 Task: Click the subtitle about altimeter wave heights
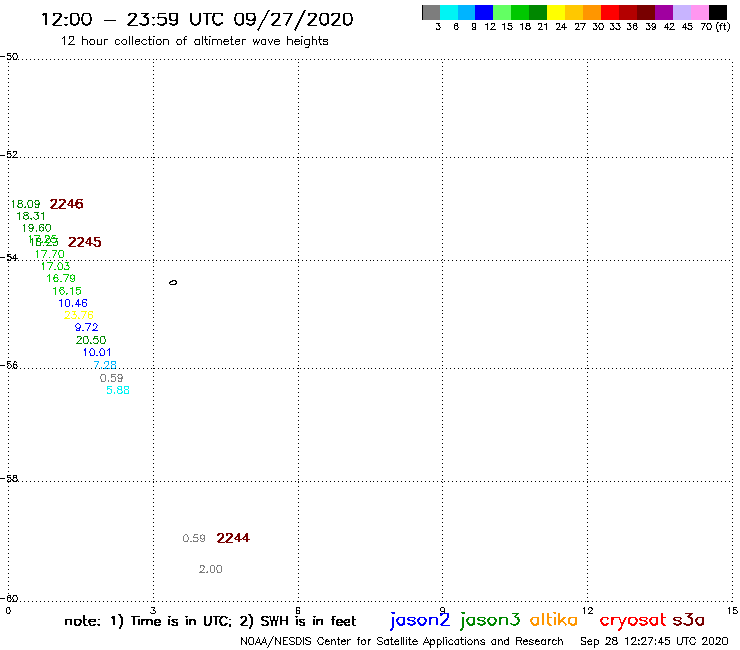click(194, 41)
